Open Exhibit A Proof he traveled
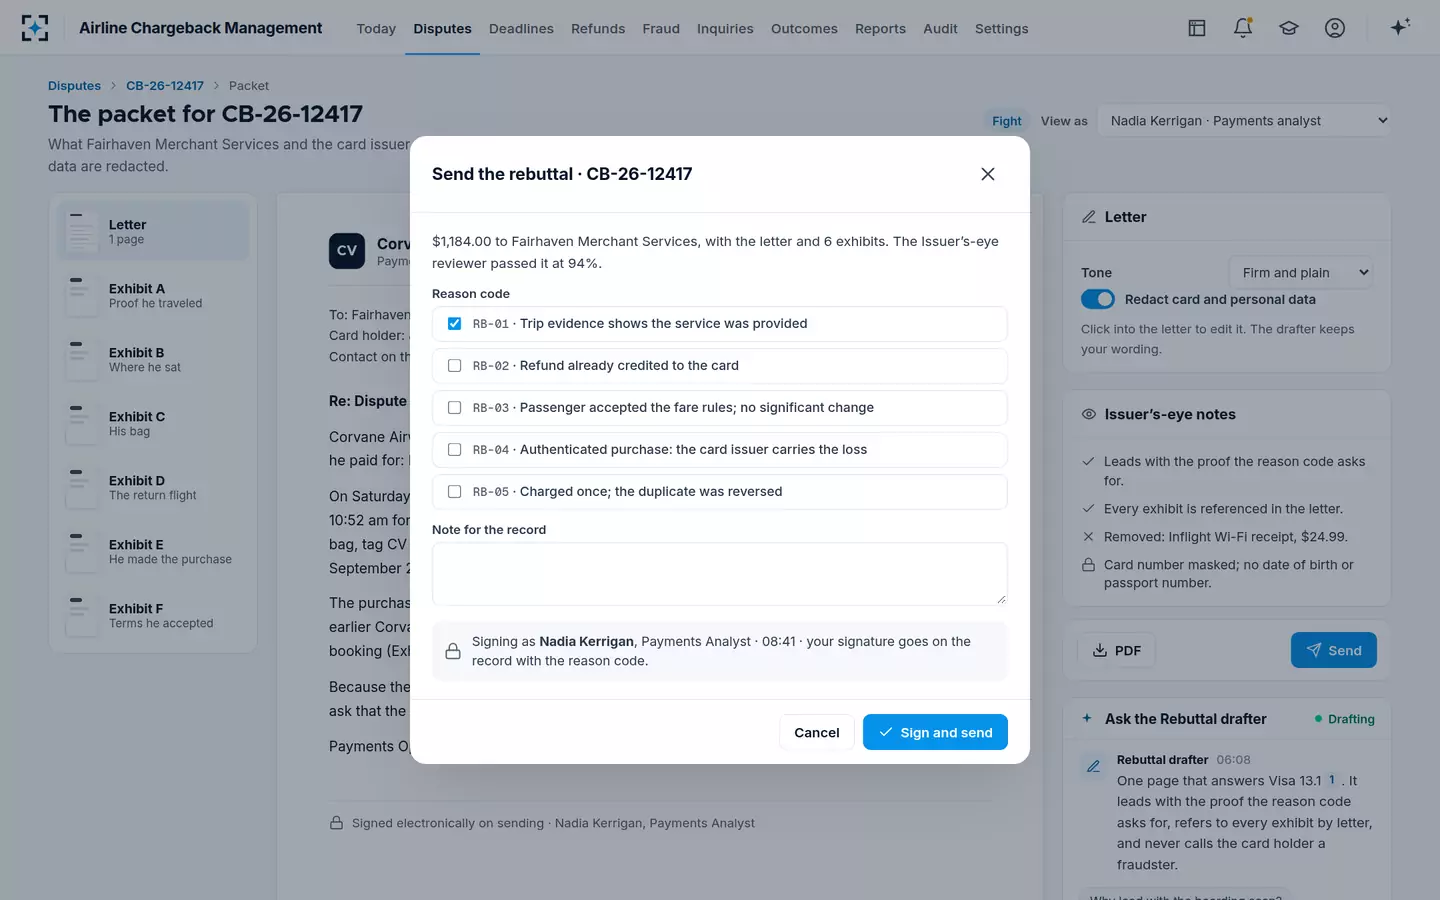The image size is (1440, 900). (153, 295)
